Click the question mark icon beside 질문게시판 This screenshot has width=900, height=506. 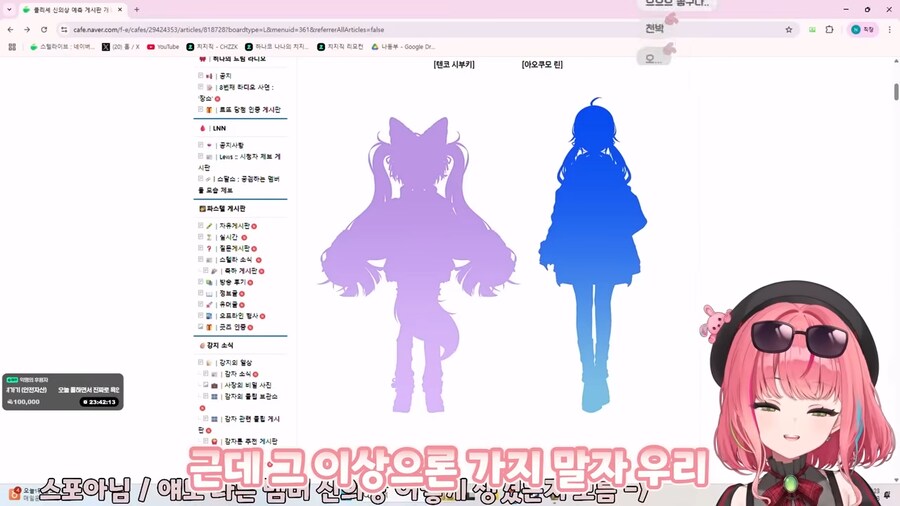(x=210, y=248)
